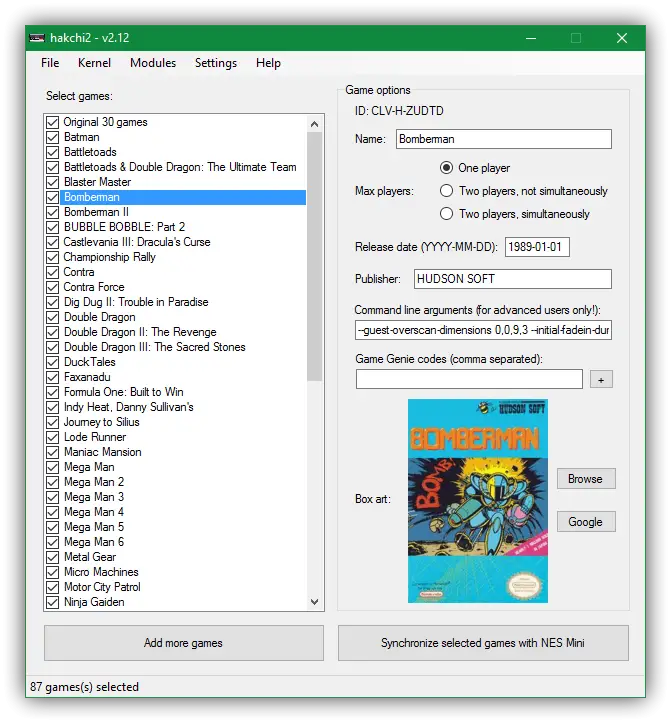Click the 87 games(s) selected status text
The image size is (671, 723).
point(84,687)
